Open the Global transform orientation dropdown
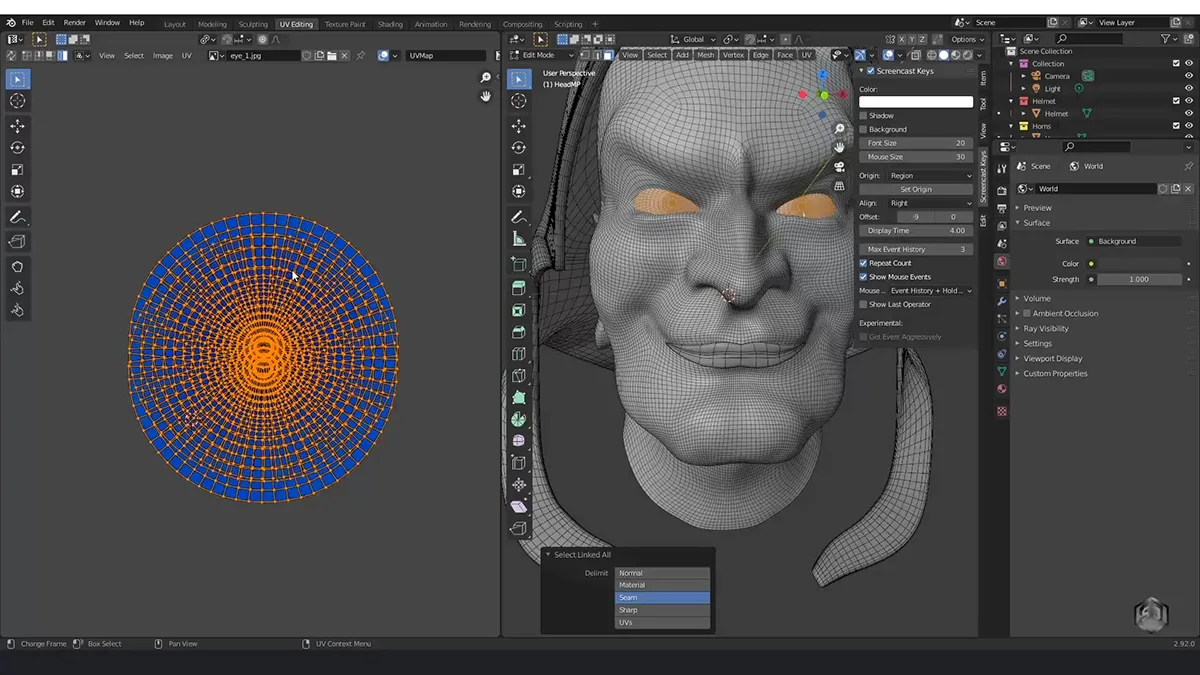Image resolution: width=1200 pixels, height=675 pixels. tap(694, 38)
